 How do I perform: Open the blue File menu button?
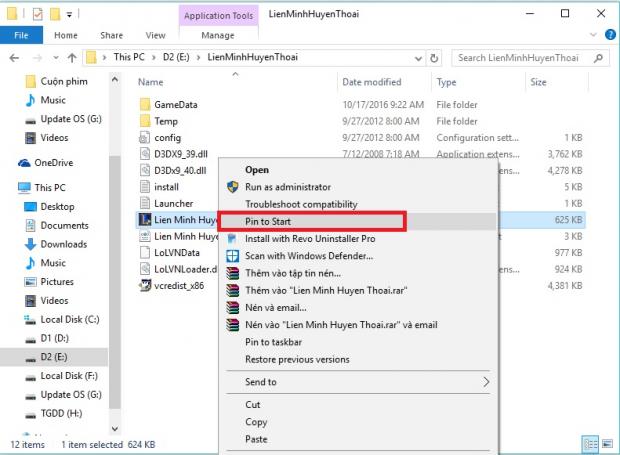pos(21,35)
